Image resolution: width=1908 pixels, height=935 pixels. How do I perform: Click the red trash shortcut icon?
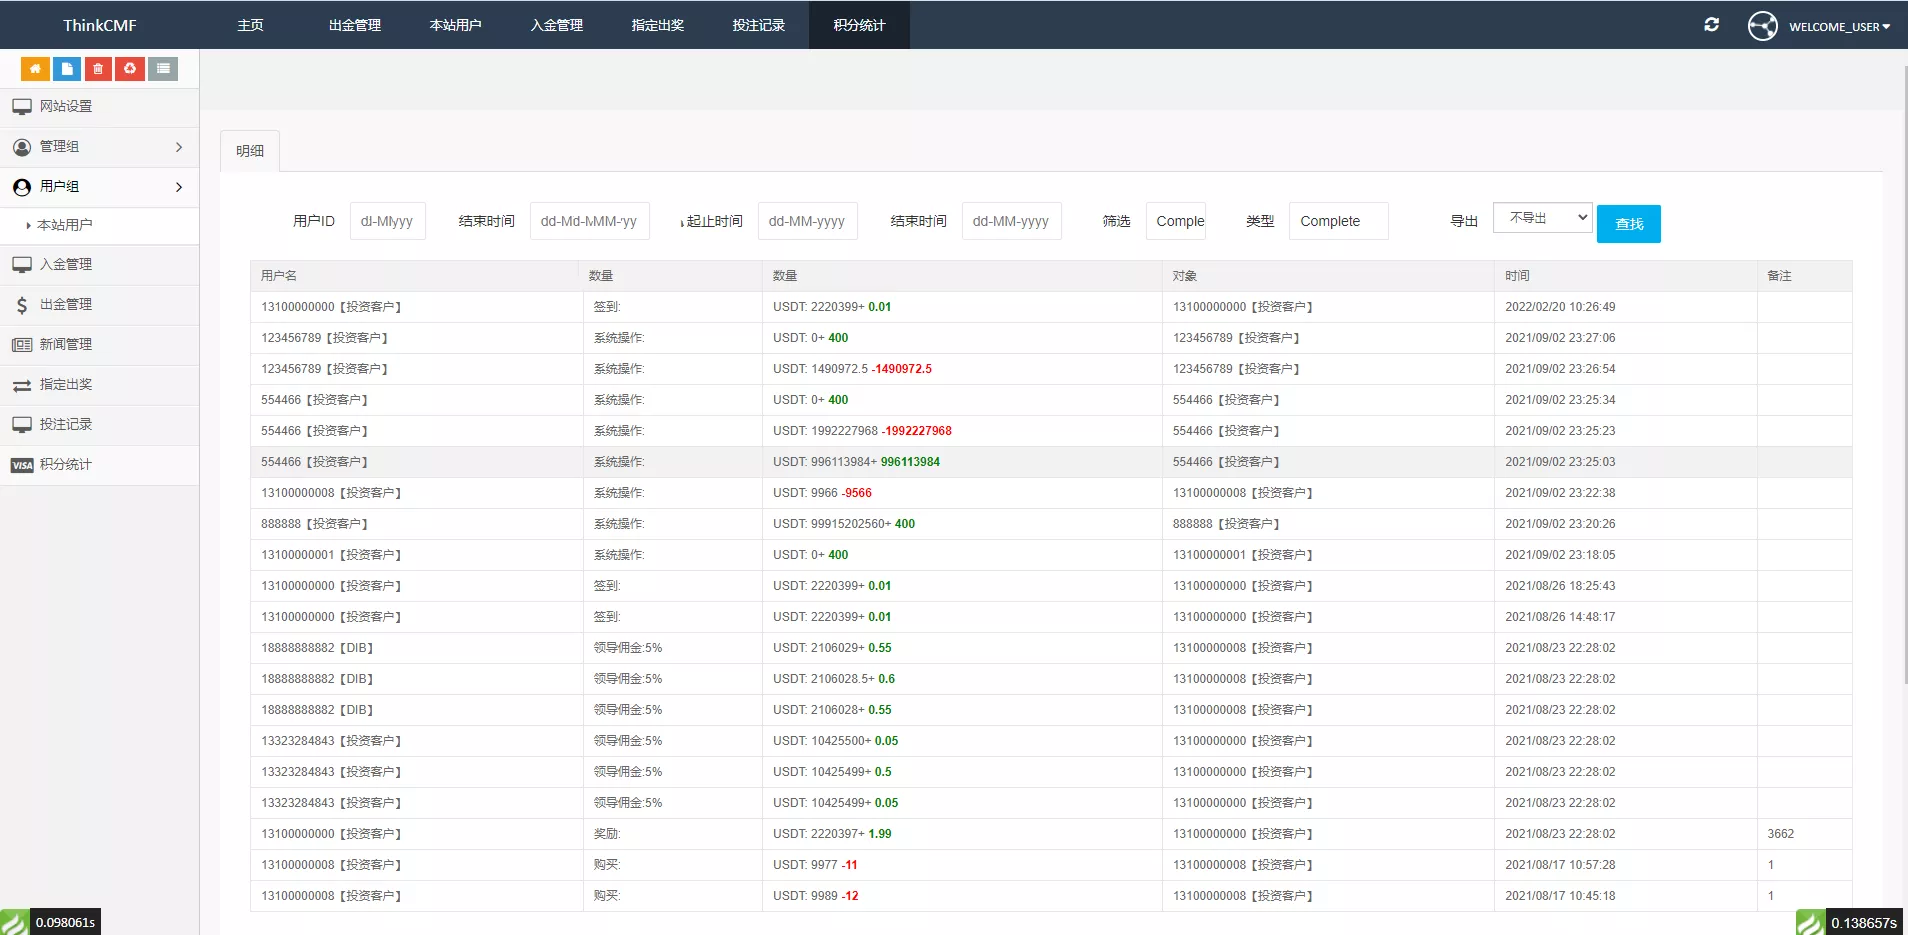pos(98,69)
